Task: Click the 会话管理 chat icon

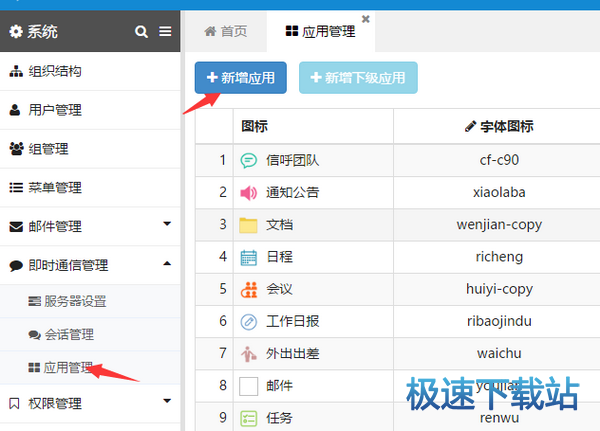Action: pos(34,335)
